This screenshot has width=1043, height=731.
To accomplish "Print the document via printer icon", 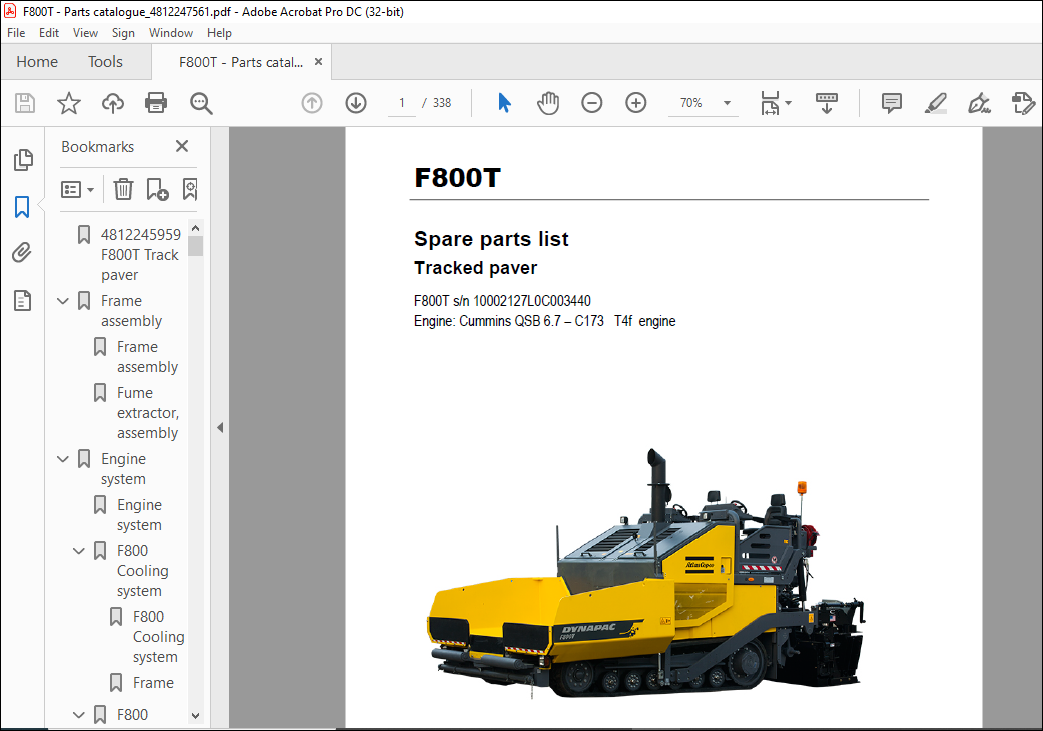I will point(156,103).
